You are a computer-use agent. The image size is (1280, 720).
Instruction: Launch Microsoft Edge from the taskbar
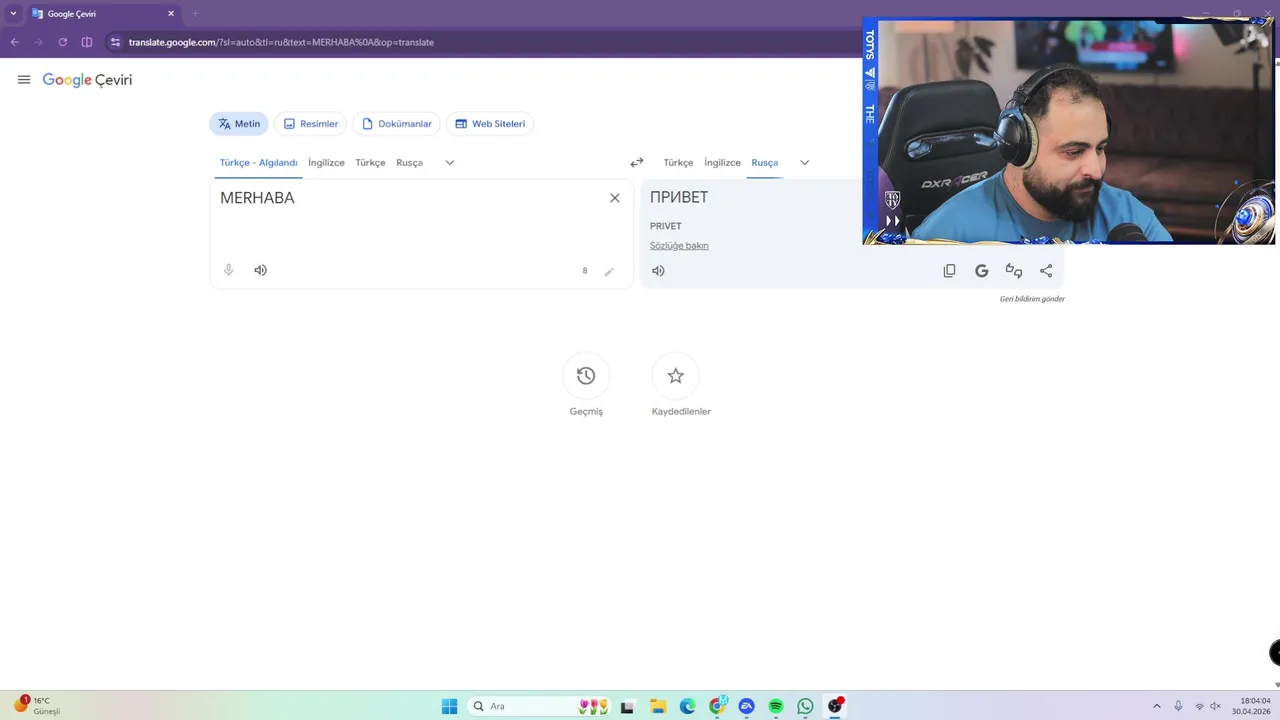coord(687,706)
